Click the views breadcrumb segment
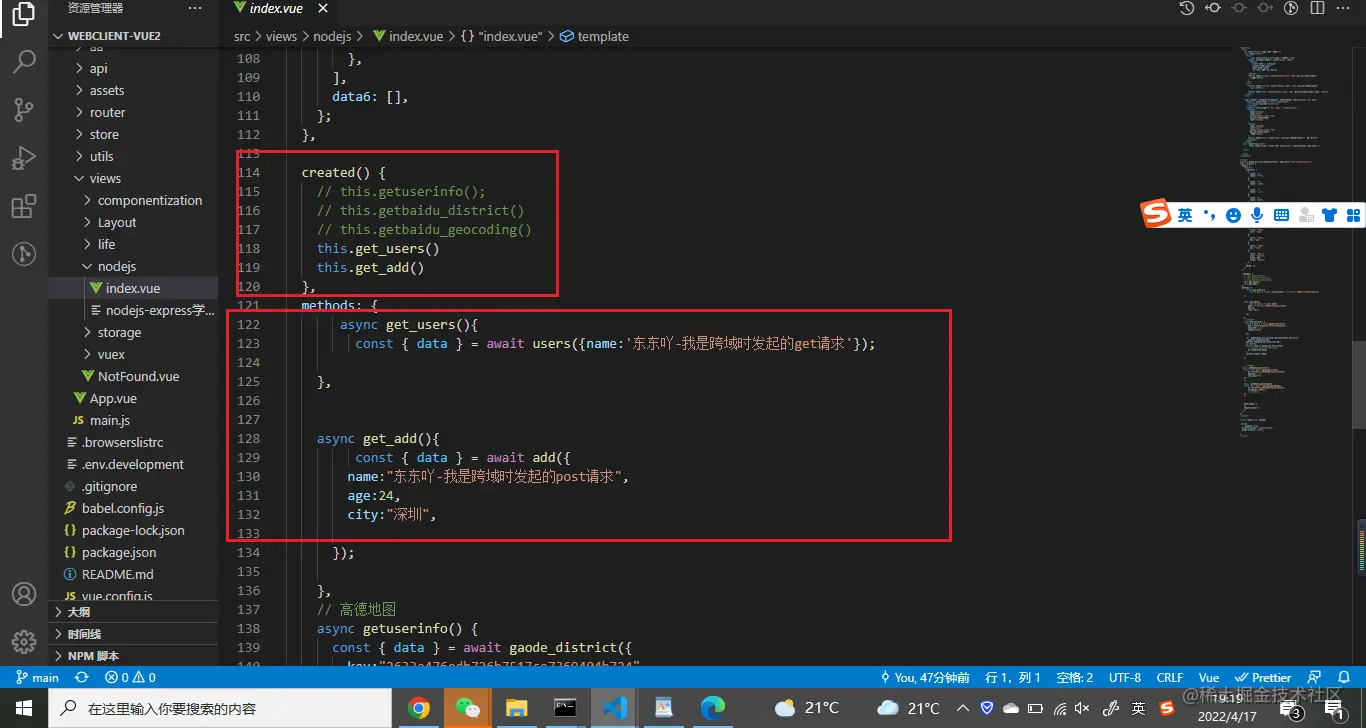 (x=281, y=36)
